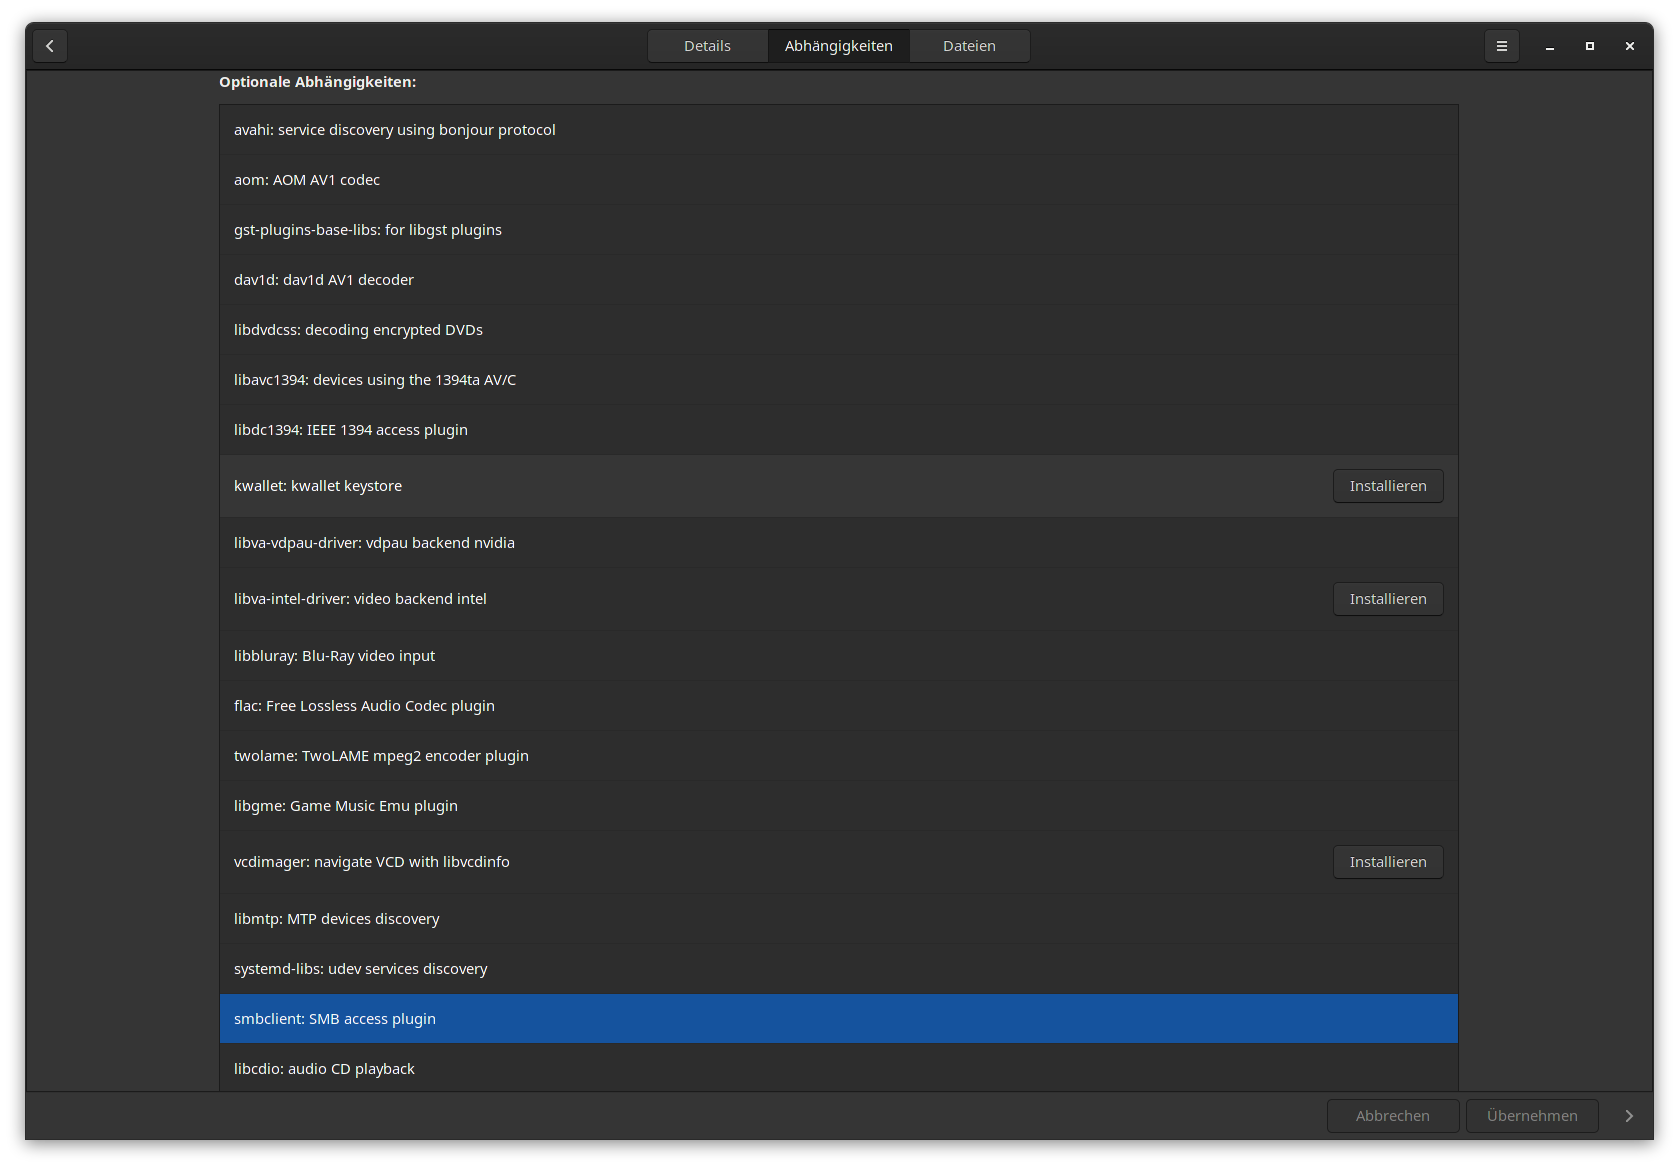Close the package manager window
The height and width of the screenshot is (1168, 1679).
click(x=1629, y=46)
